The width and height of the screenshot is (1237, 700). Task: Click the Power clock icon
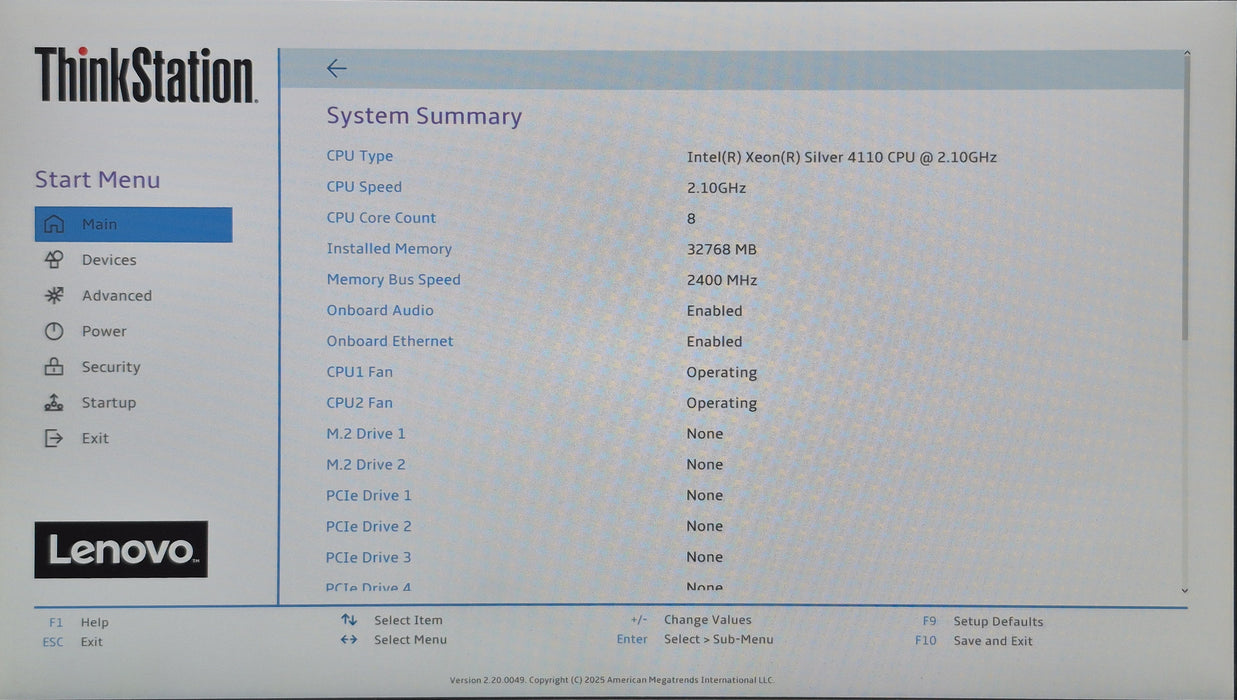click(x=54, y=331)
